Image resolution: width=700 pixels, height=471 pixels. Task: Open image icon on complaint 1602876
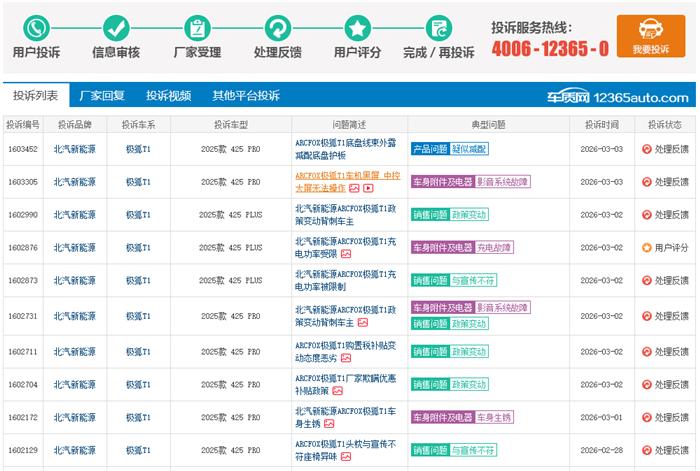click(345, 254)
